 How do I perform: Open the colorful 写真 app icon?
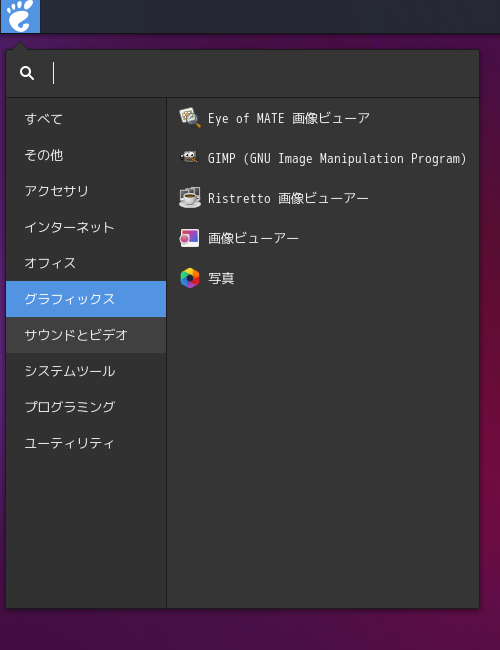click(190, 278)
